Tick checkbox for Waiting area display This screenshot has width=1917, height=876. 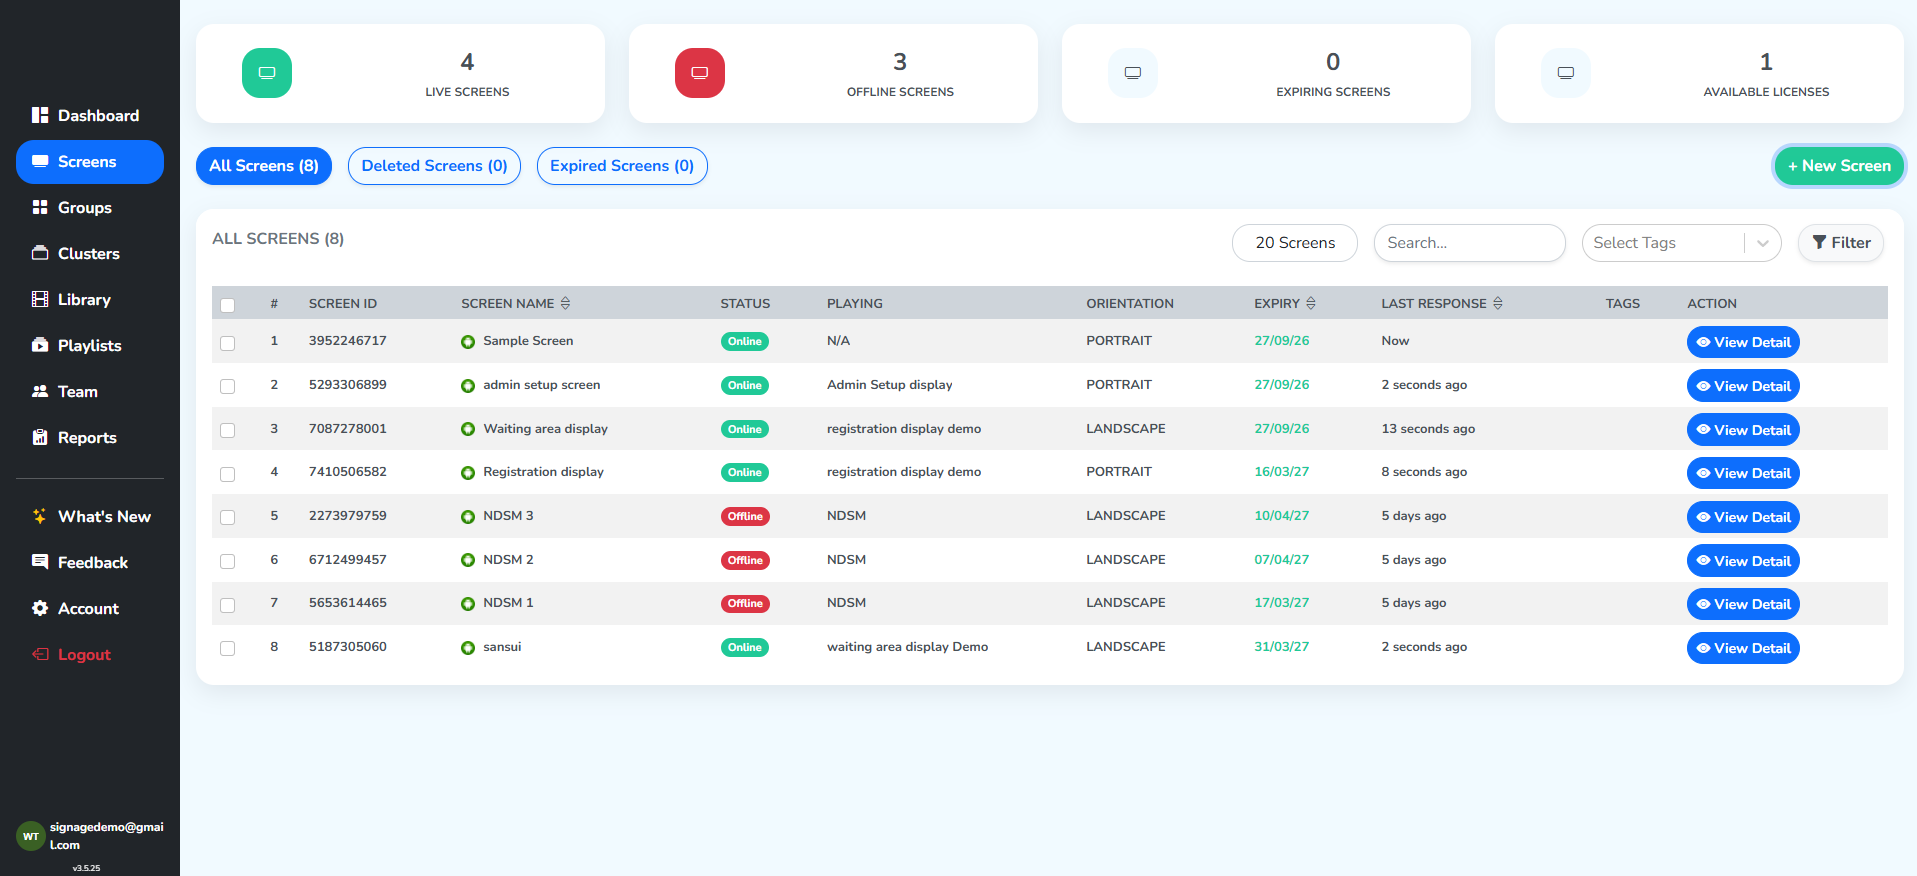click(228, 430)
